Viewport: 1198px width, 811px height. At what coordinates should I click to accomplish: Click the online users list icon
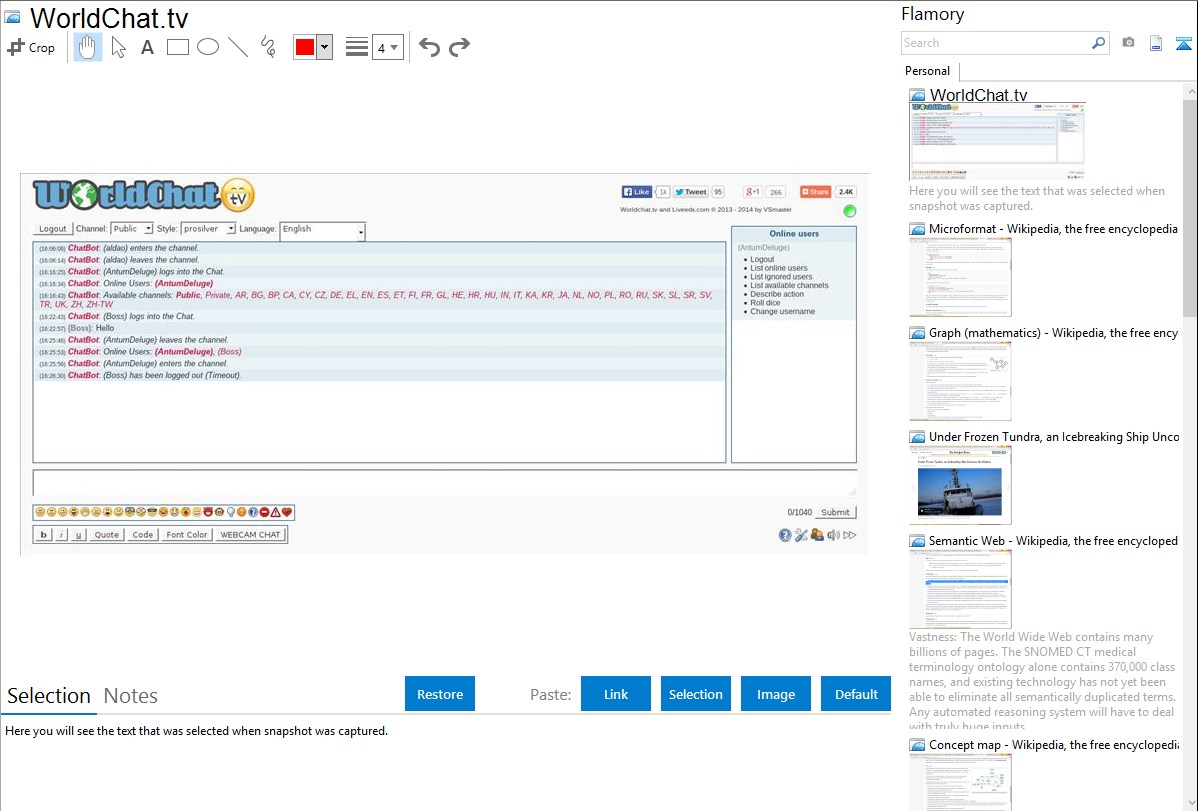point(818,535)
